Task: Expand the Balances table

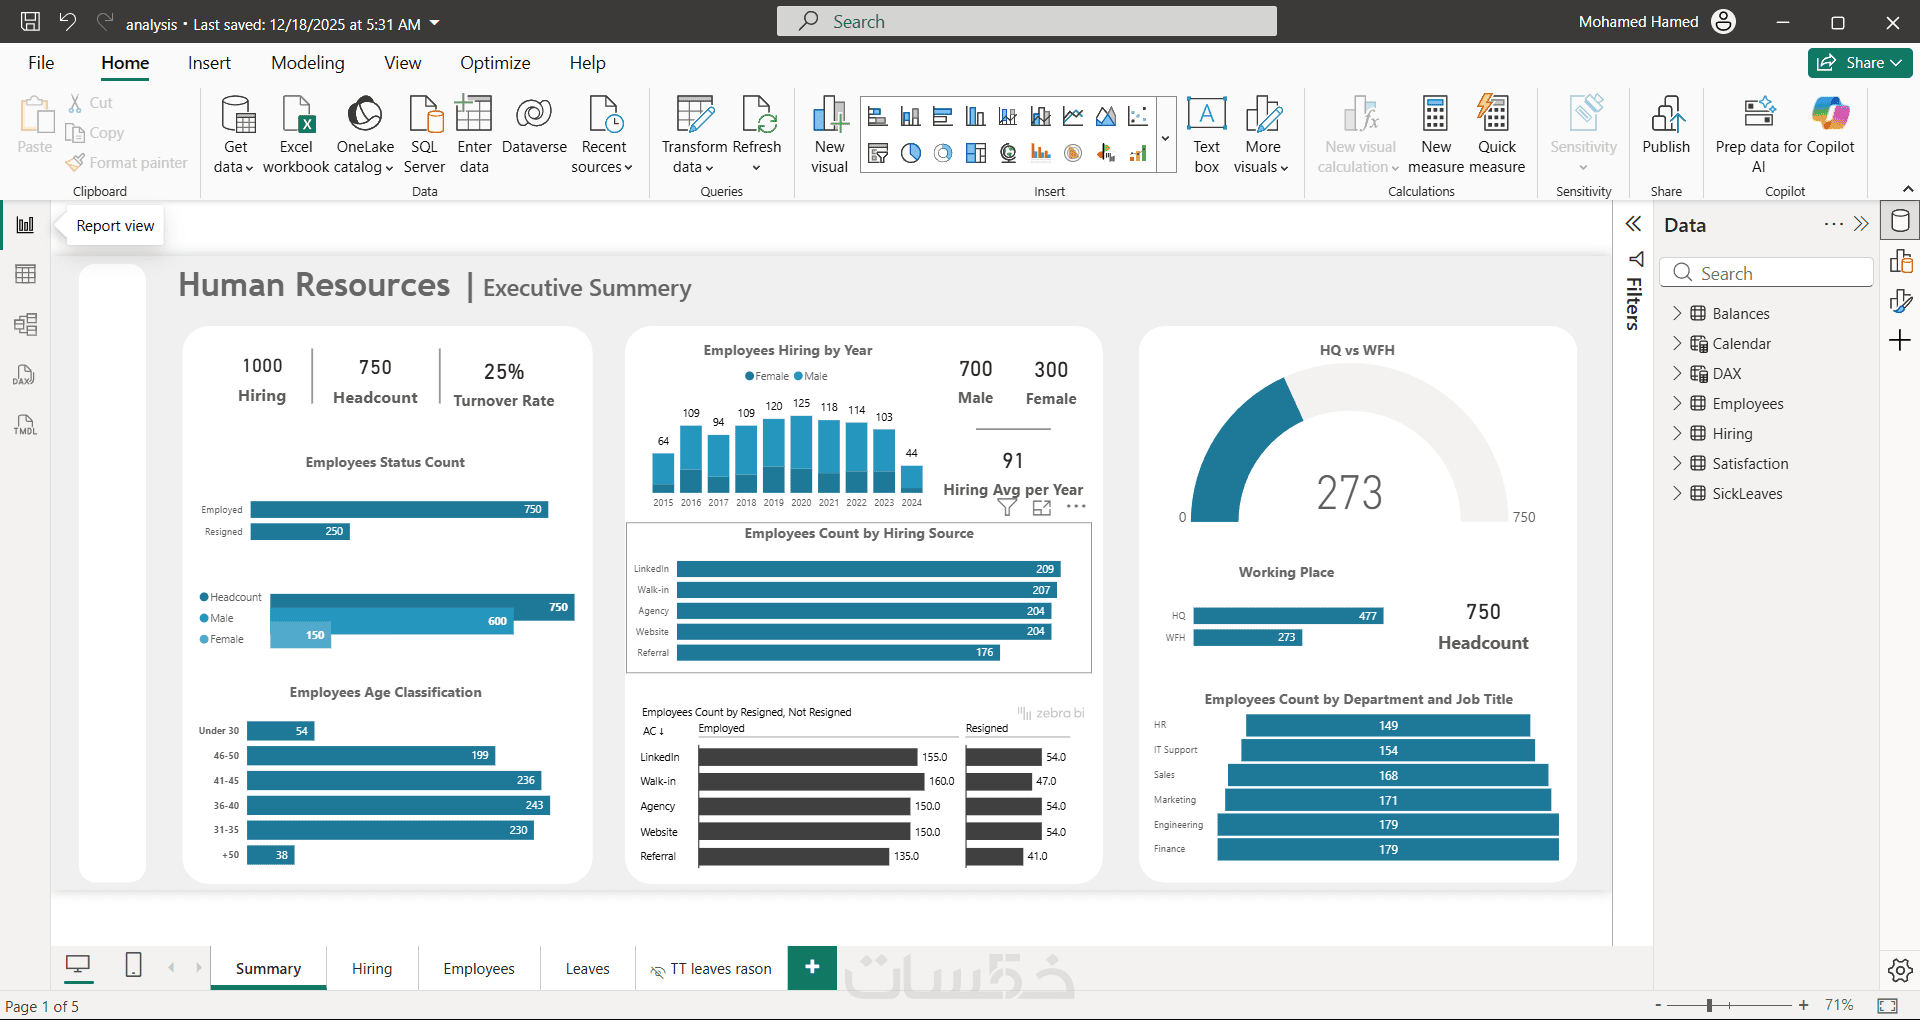Action: (1677, 314)
